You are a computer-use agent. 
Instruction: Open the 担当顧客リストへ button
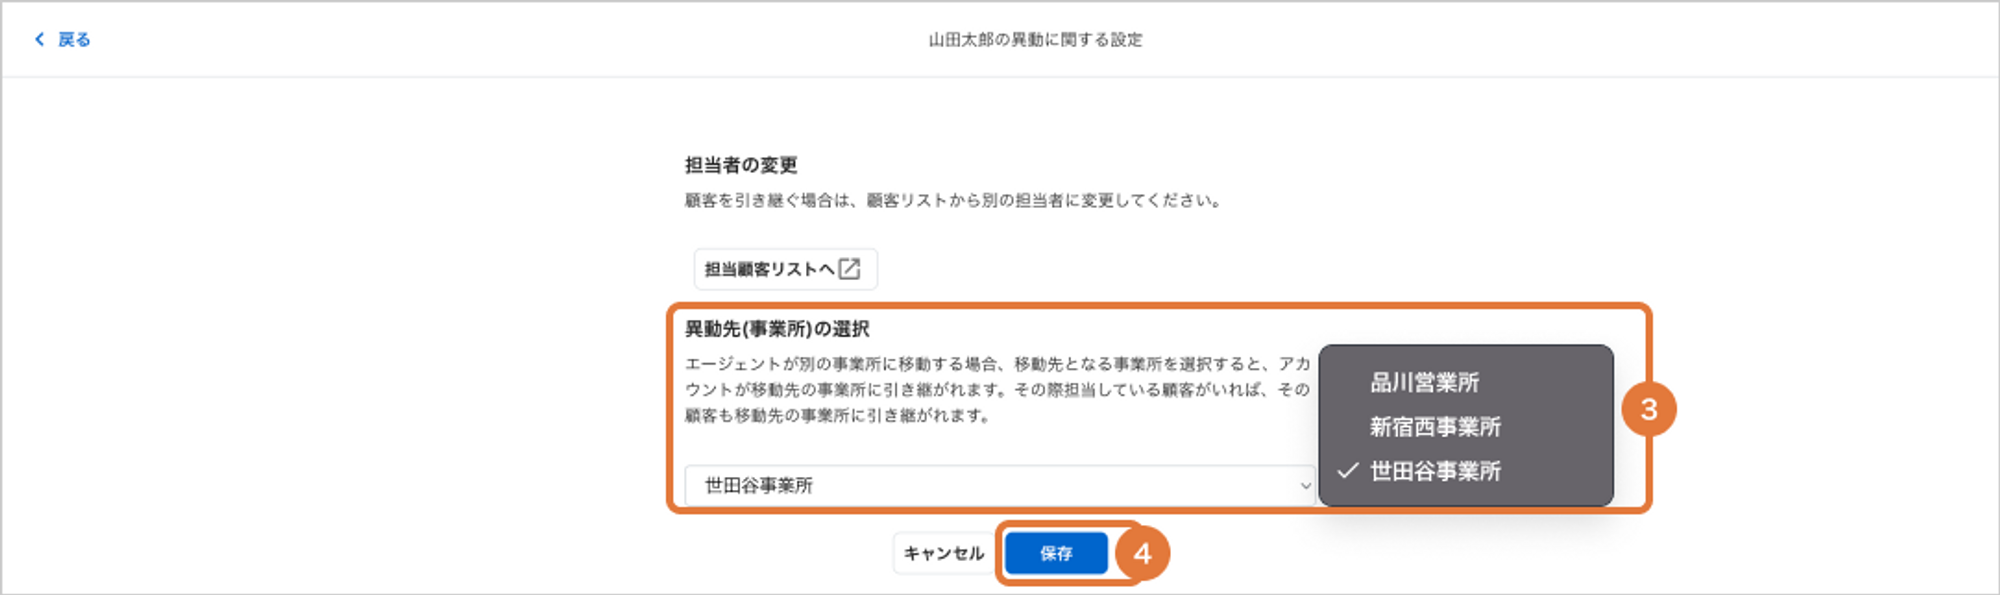click(x=786, y=269)
